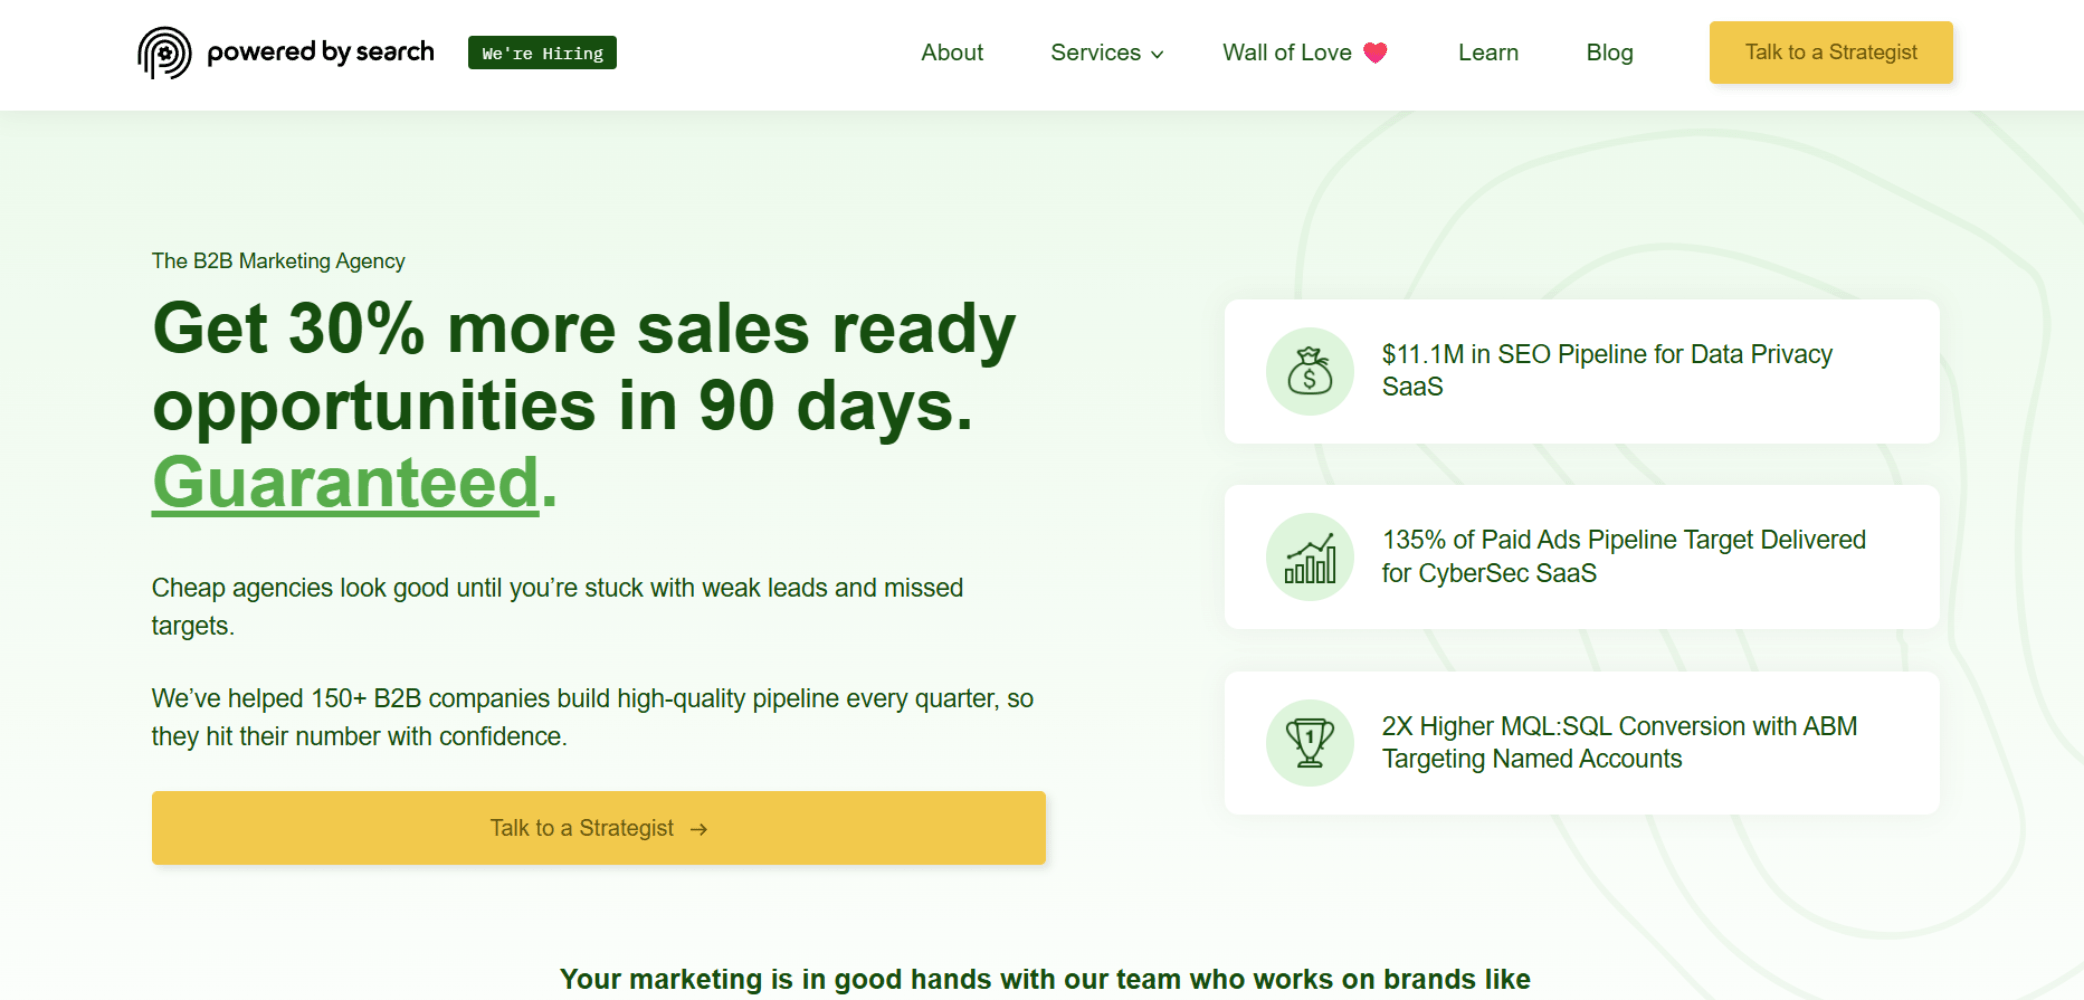Open the Learn menu item
The height and width of the screenshot is (1000, 2084).
1488,53
